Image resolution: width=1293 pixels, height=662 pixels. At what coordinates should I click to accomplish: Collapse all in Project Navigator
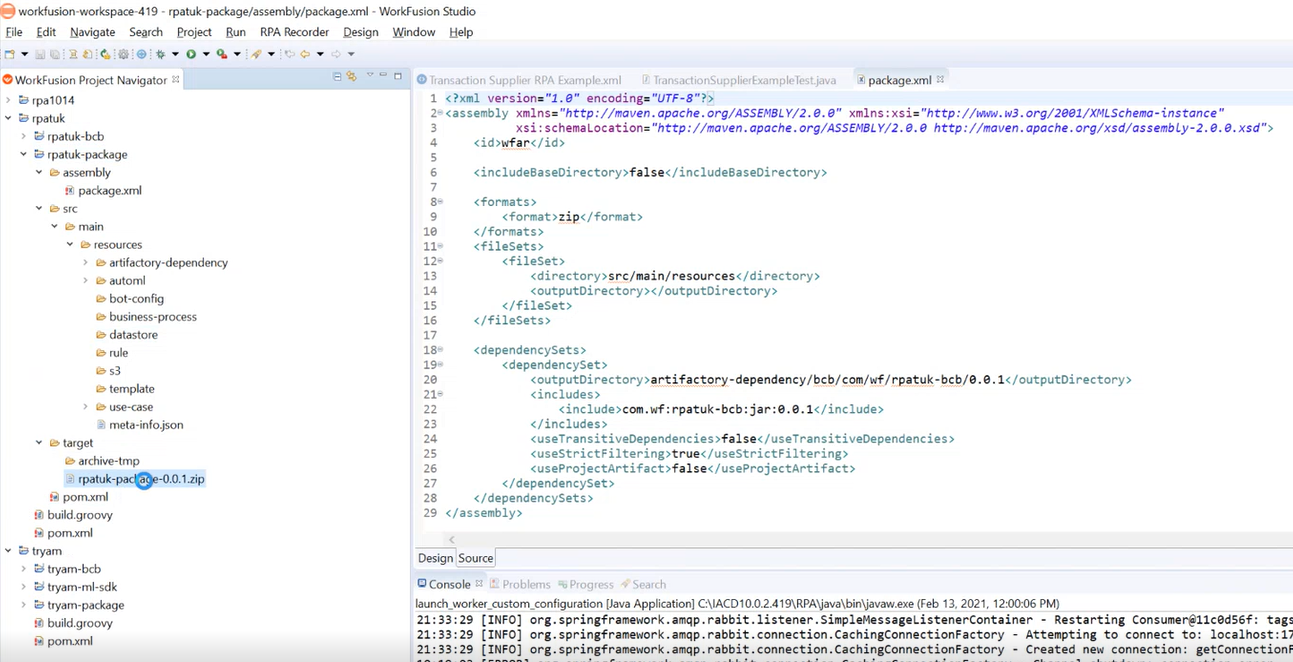click(337, 76)
